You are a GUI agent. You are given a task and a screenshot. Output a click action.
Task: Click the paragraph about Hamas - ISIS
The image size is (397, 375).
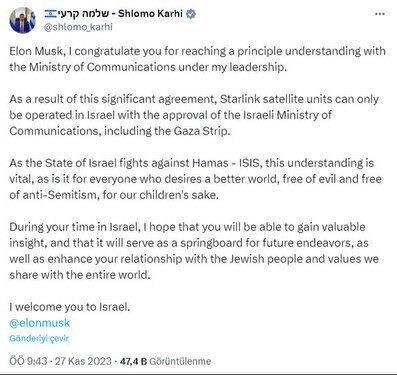coord(196,179)
